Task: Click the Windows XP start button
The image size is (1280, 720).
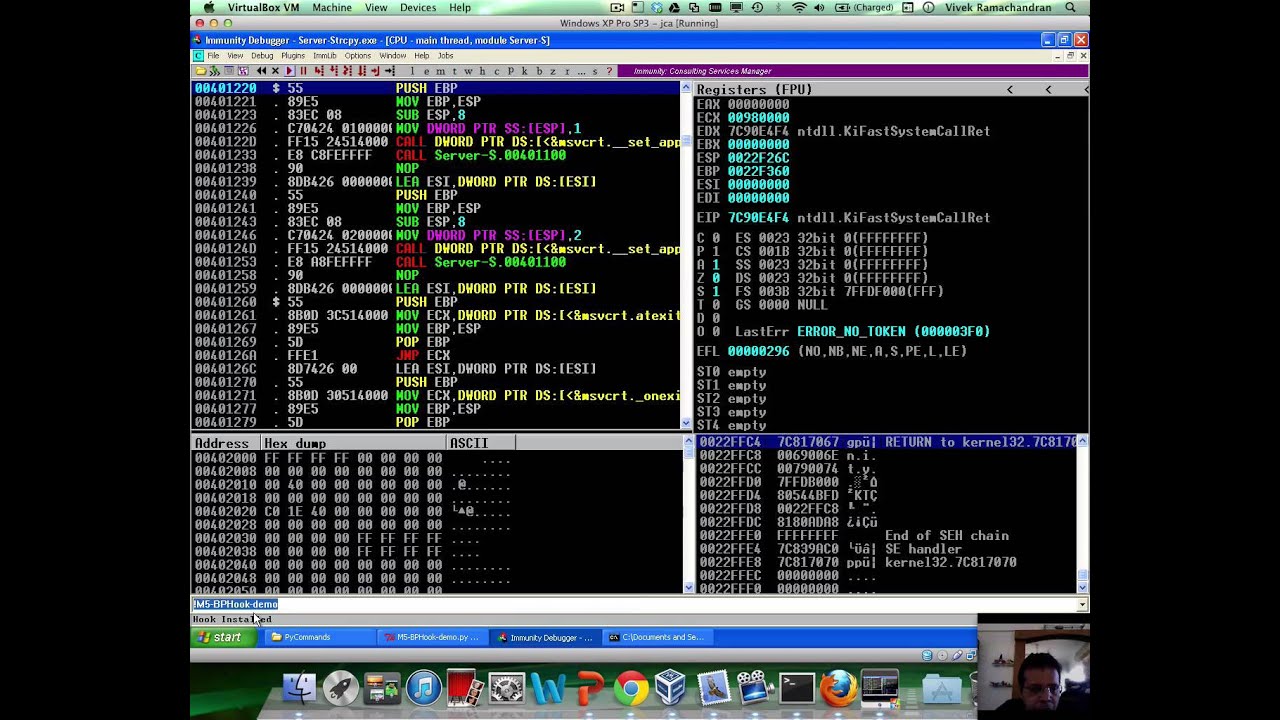Action: (x=221, y=637)
